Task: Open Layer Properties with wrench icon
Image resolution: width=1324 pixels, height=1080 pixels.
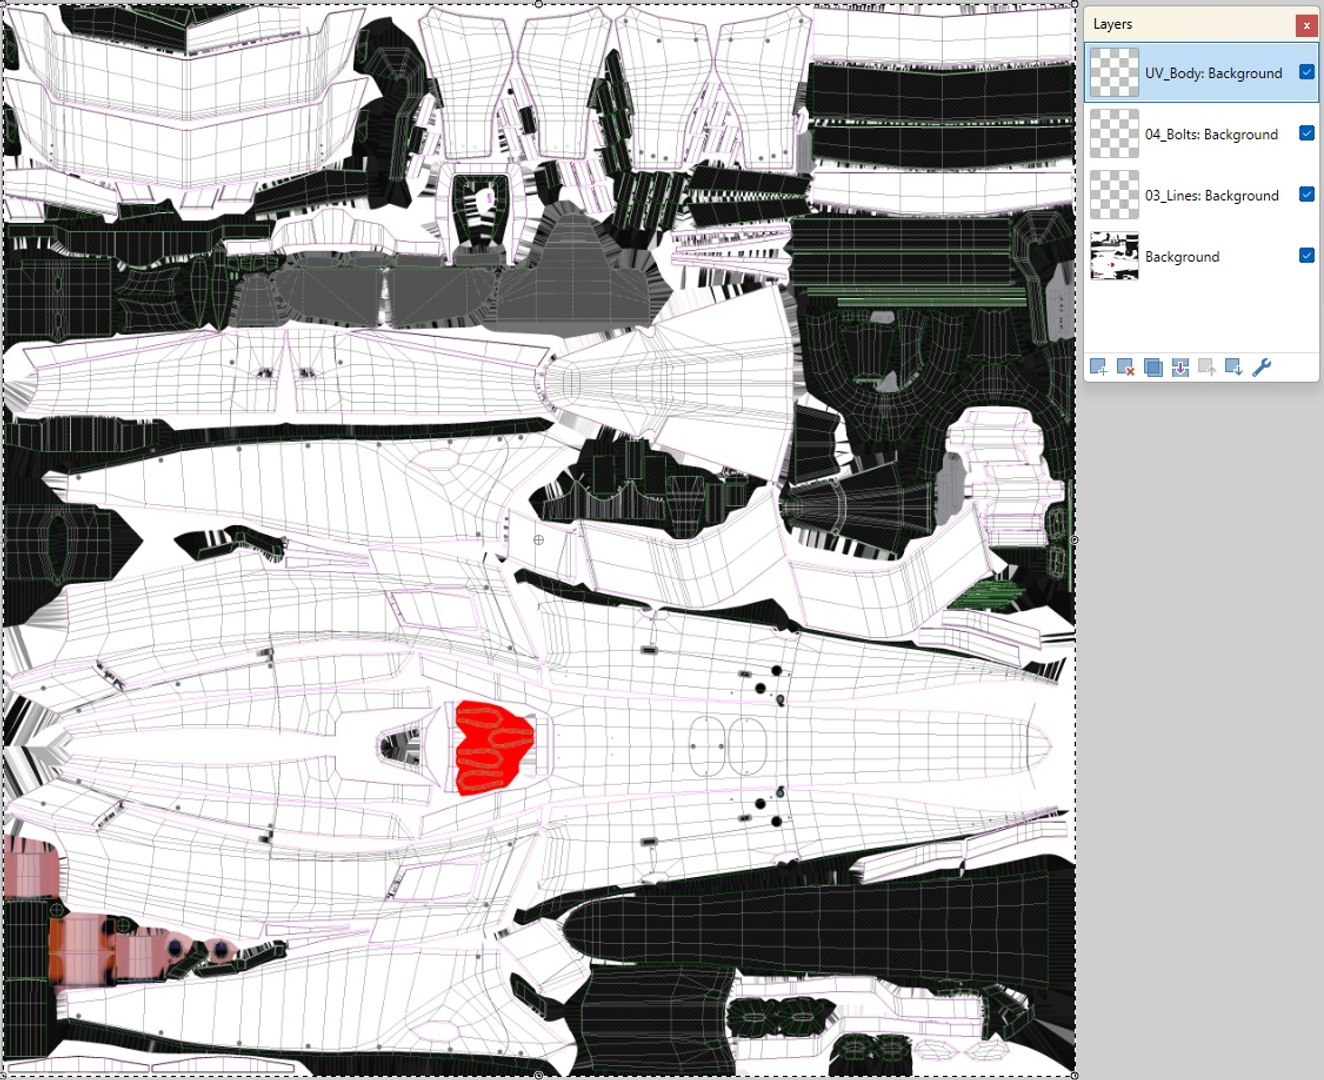Action: (1262, 368)
